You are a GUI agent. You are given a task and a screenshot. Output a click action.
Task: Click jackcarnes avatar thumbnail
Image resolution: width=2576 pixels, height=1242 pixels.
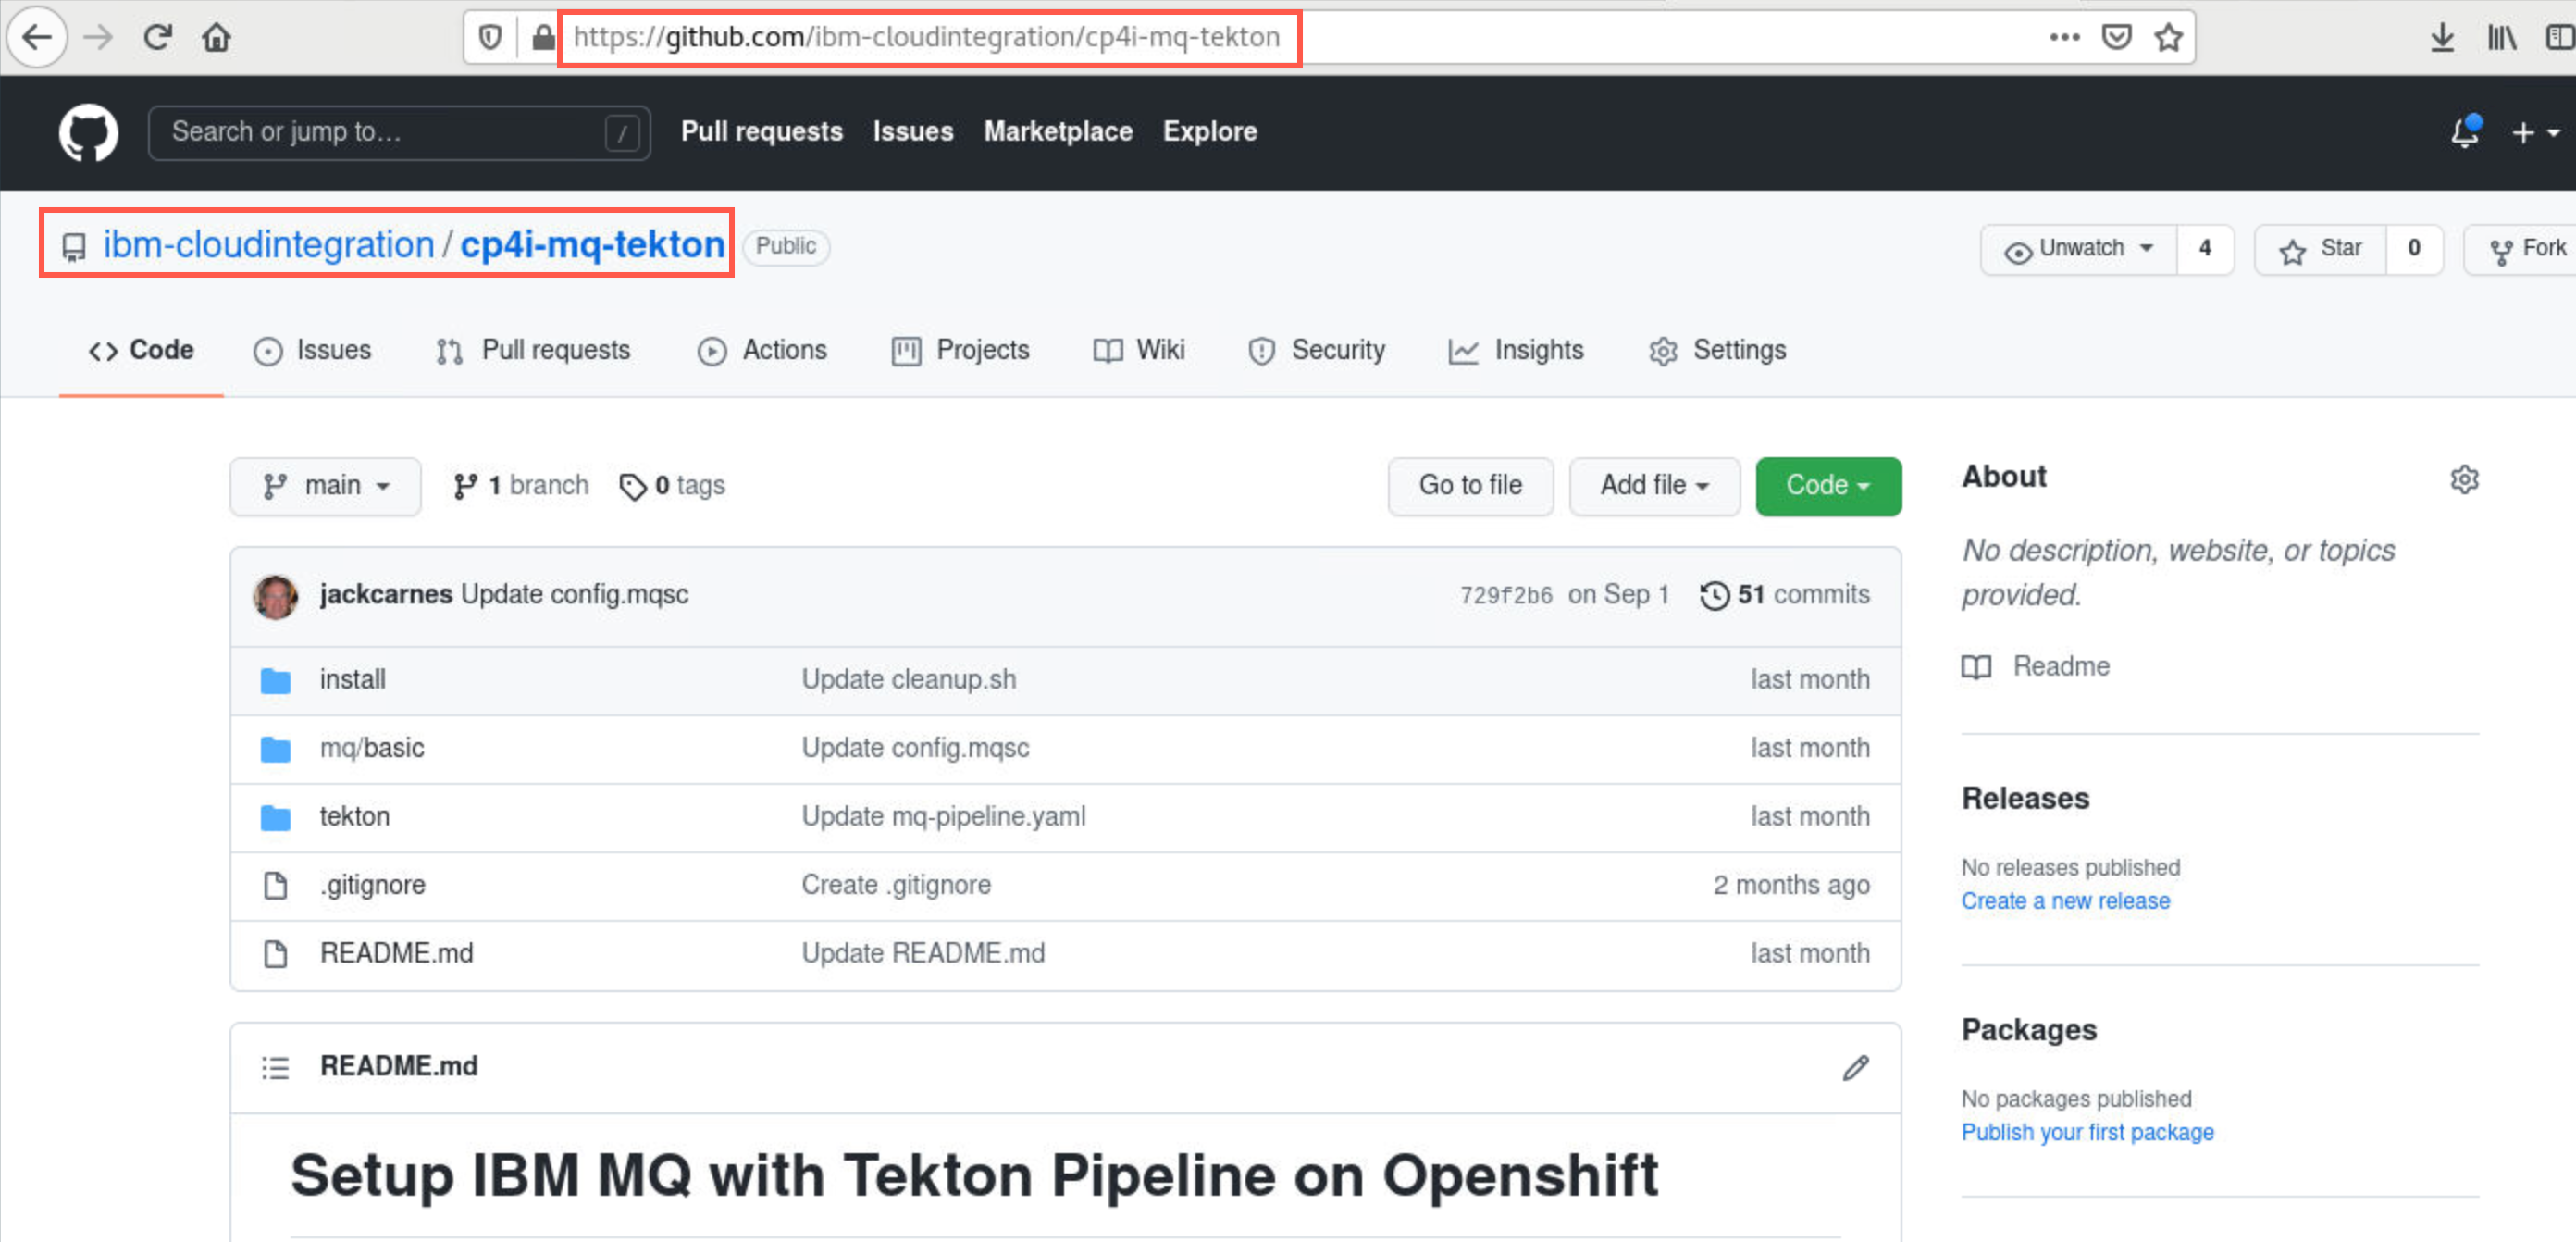click(x=275, y=596)
